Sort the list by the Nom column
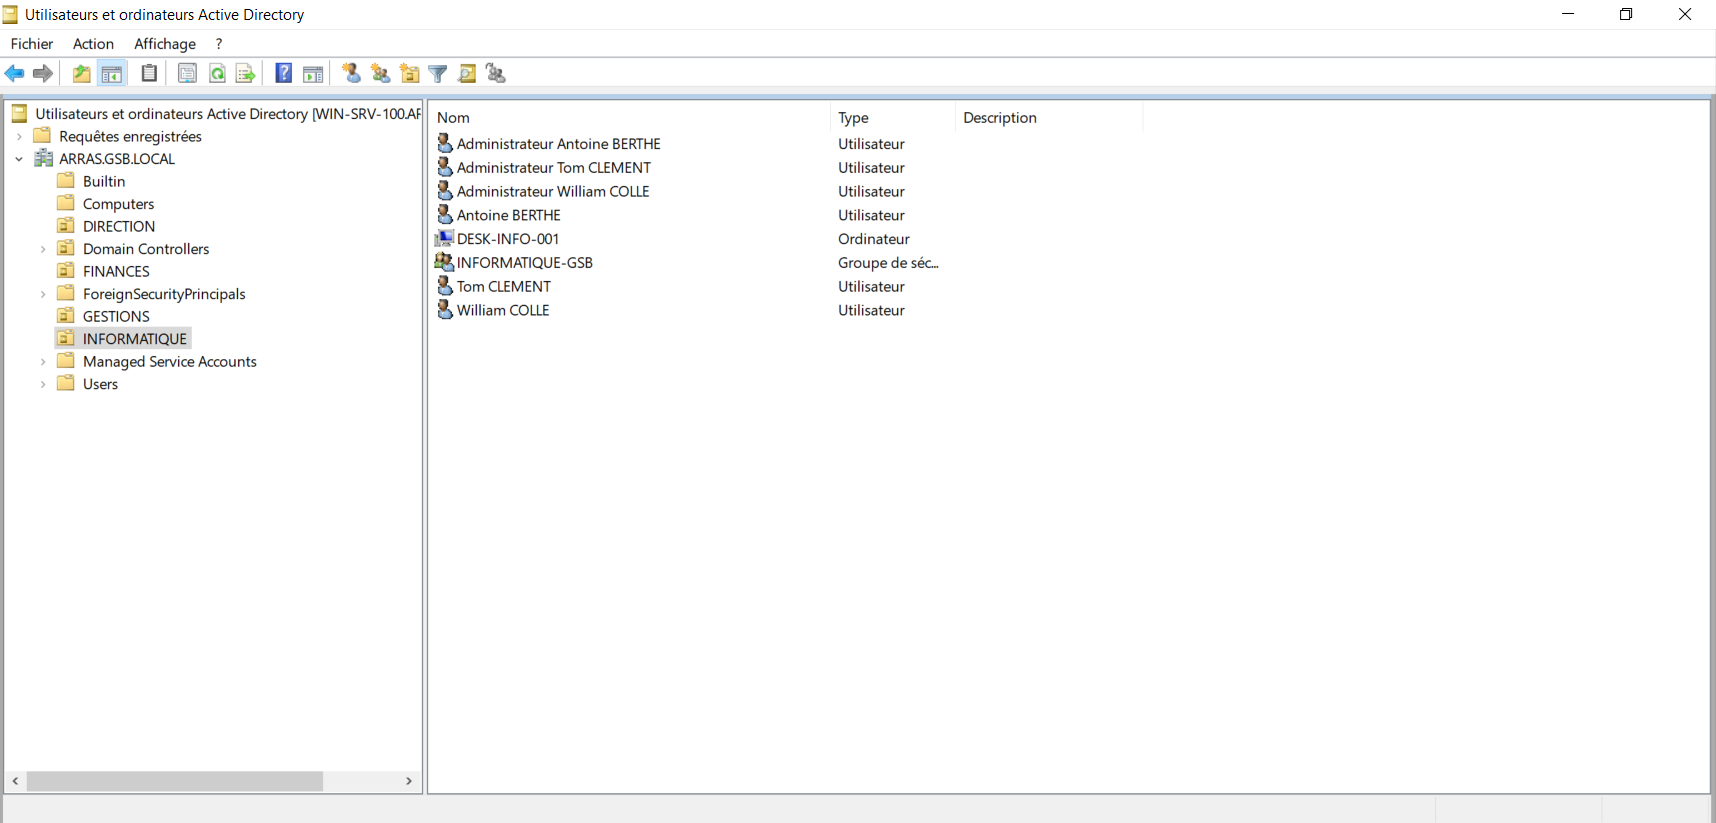Image resolution: width=1716 pixels, height=823 pixels. pos(630,118)
